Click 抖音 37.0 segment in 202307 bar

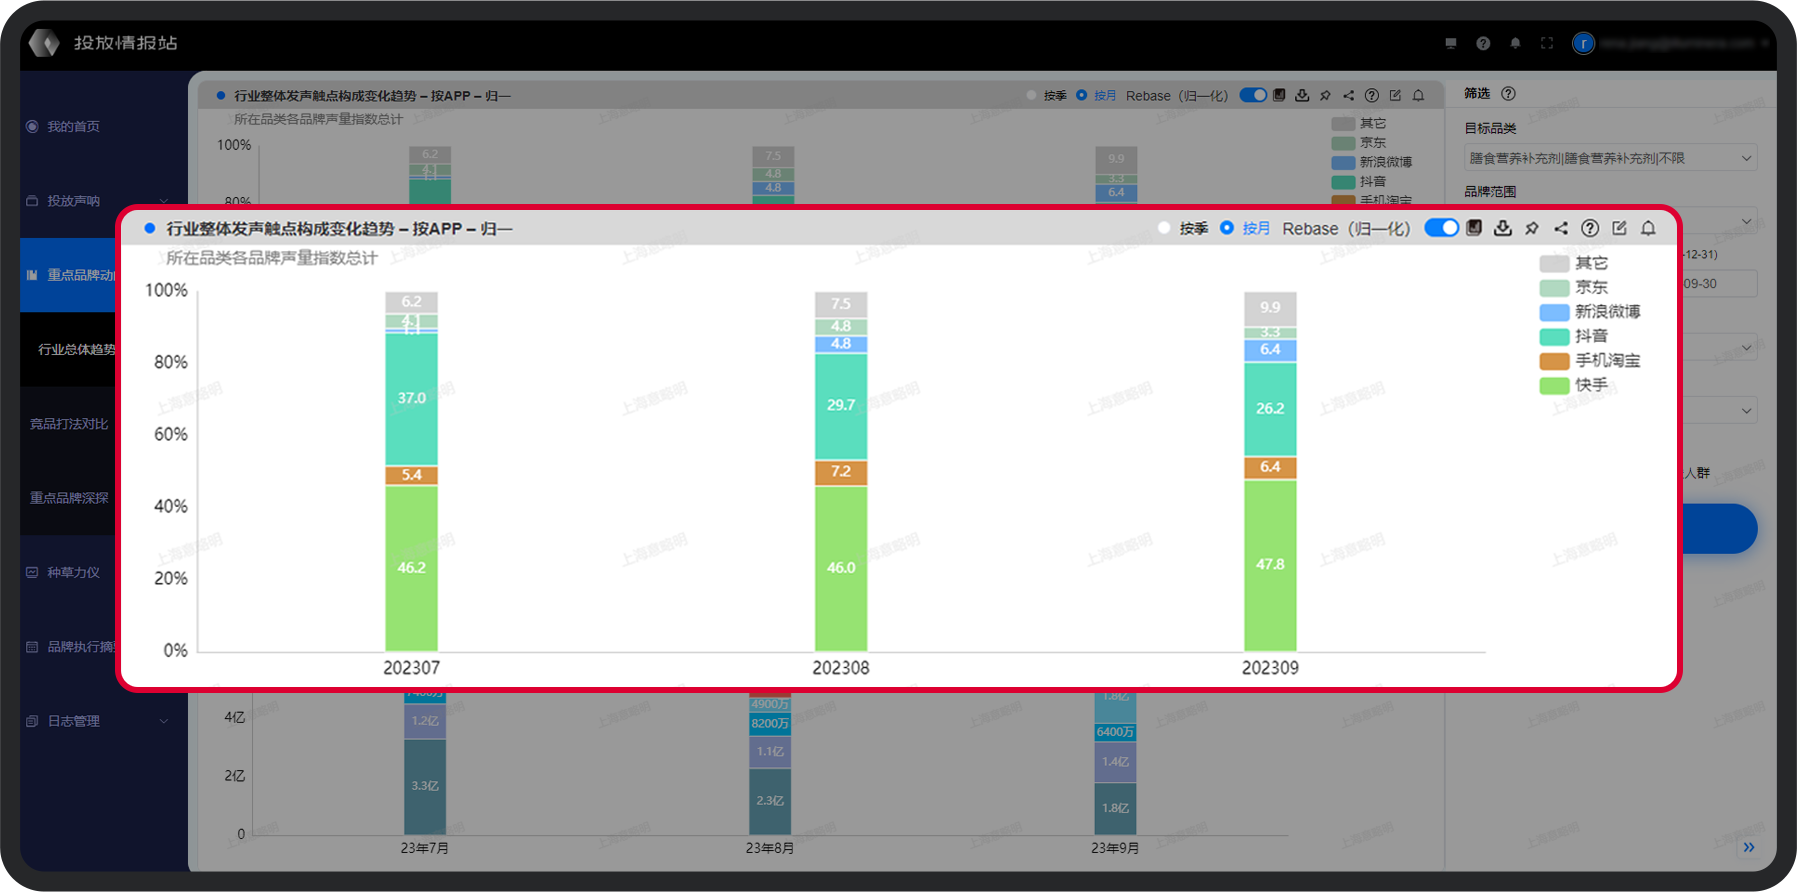pyautogui.click(x=411, y=399)
